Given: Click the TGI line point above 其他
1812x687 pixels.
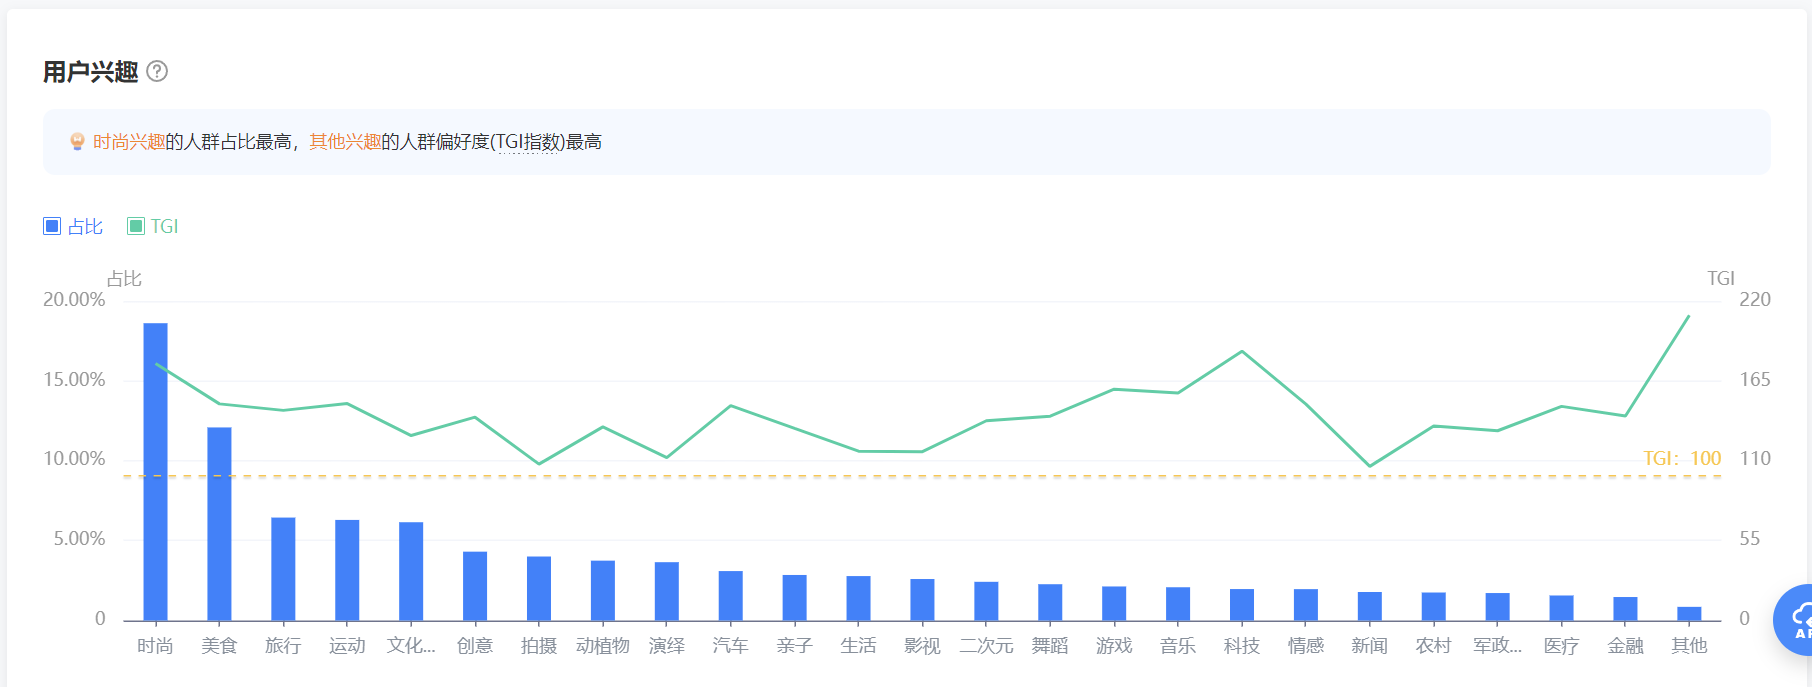Looking at the screenshot, I should click(x=1689, y=317).
